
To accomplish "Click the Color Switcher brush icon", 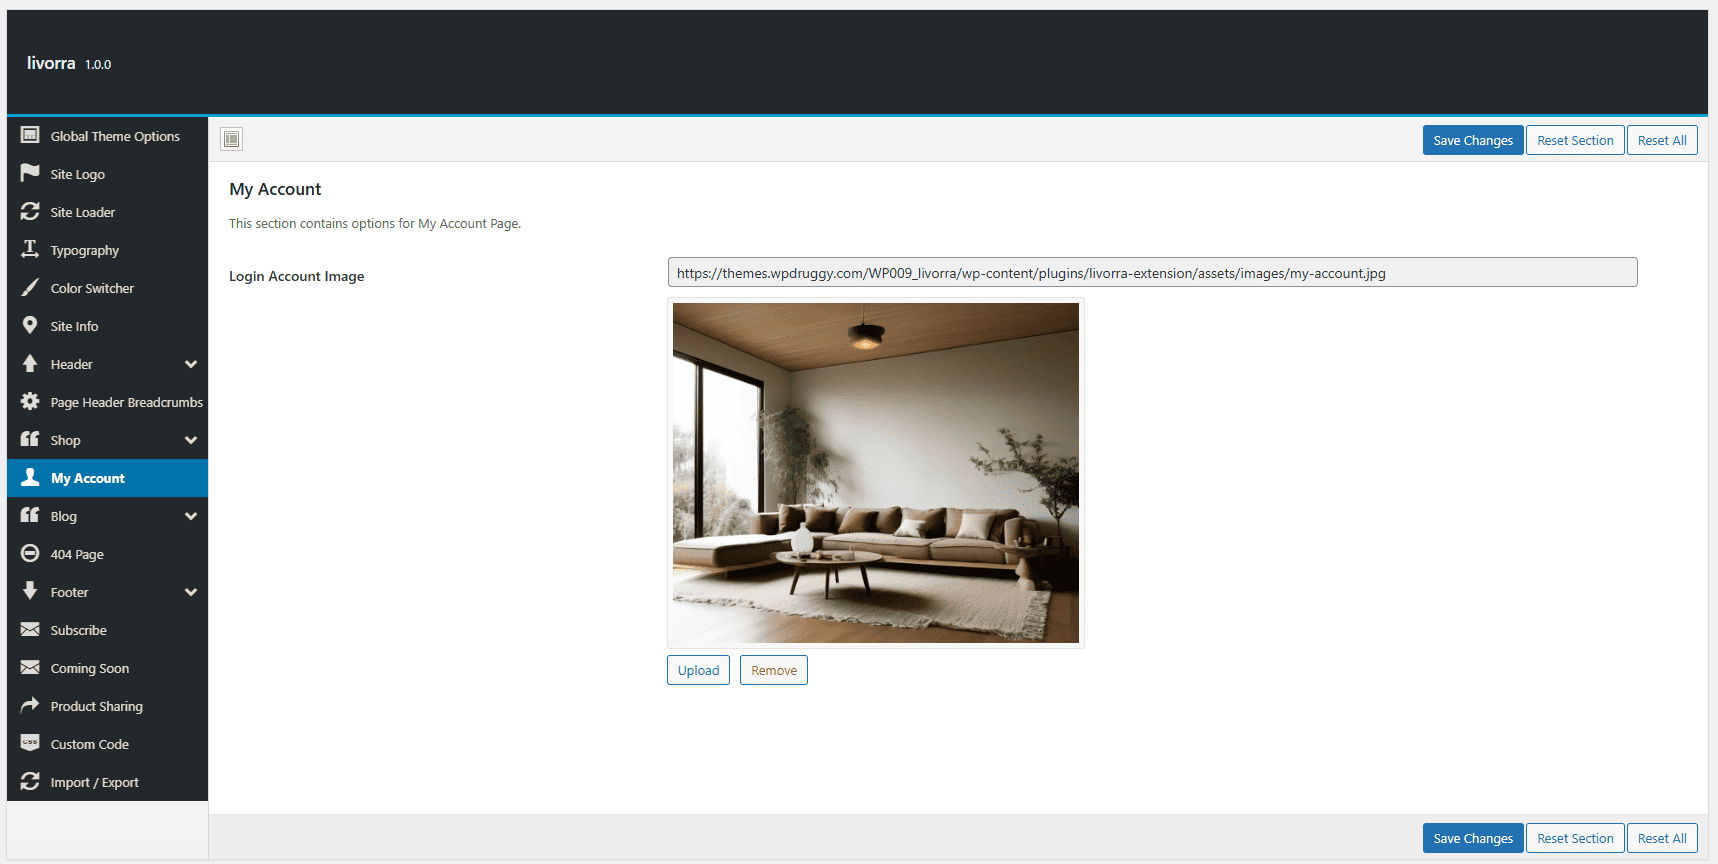I will (30, 287).
